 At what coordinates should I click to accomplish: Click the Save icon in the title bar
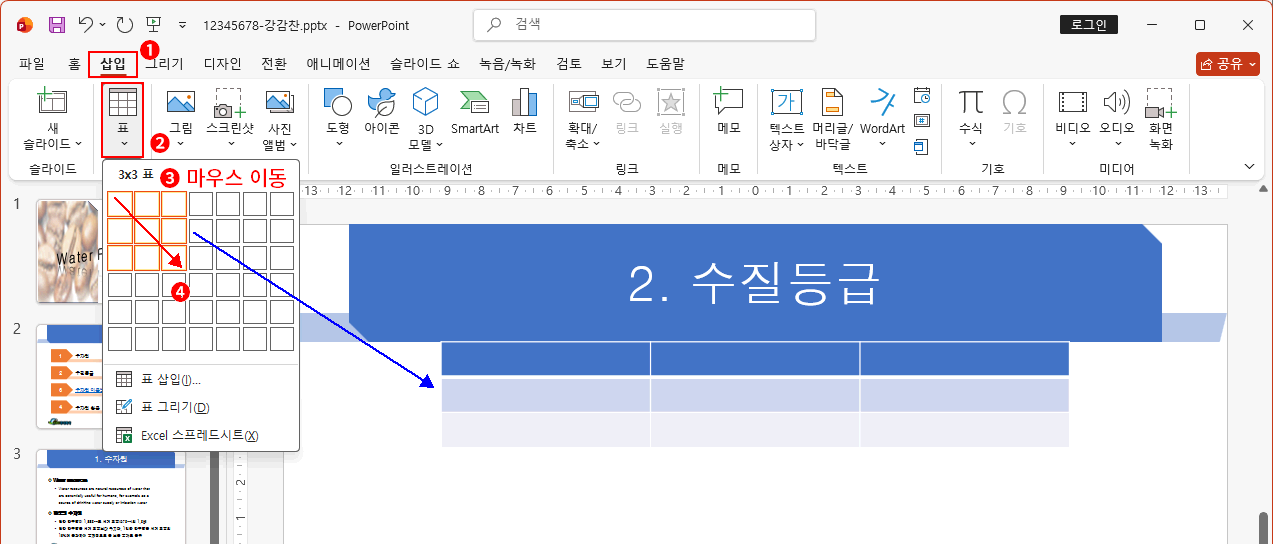click(x=56, y=24)
